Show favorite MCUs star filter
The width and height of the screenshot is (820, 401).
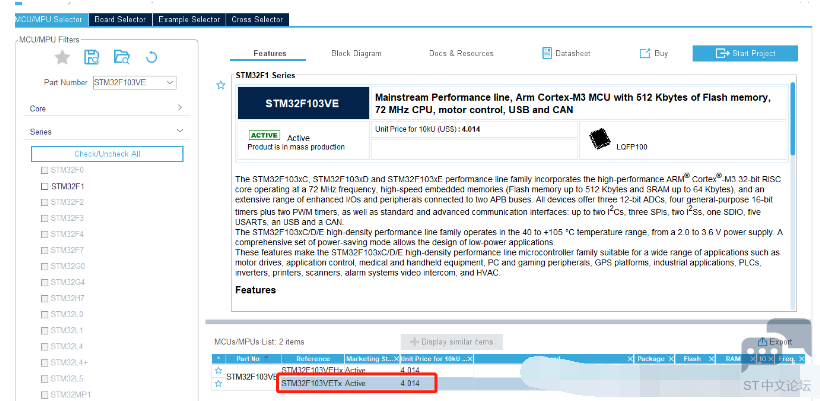pos(63,58)
